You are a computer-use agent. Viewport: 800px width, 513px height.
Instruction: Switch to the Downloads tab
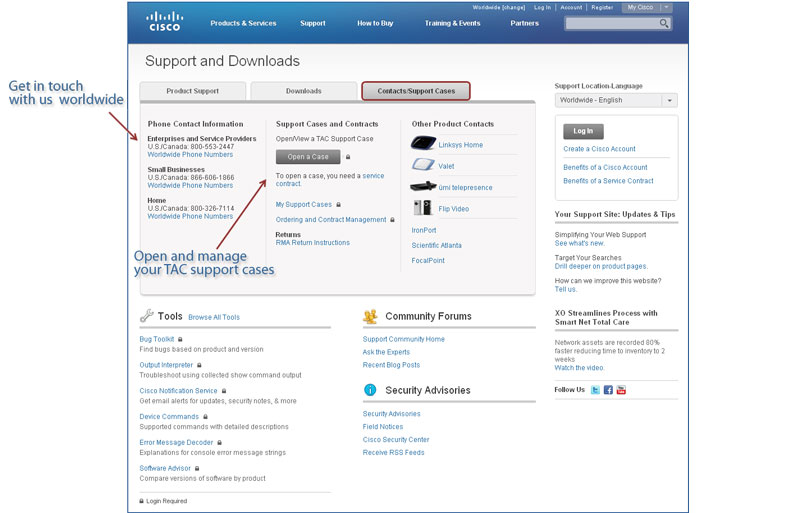(304, 91)
